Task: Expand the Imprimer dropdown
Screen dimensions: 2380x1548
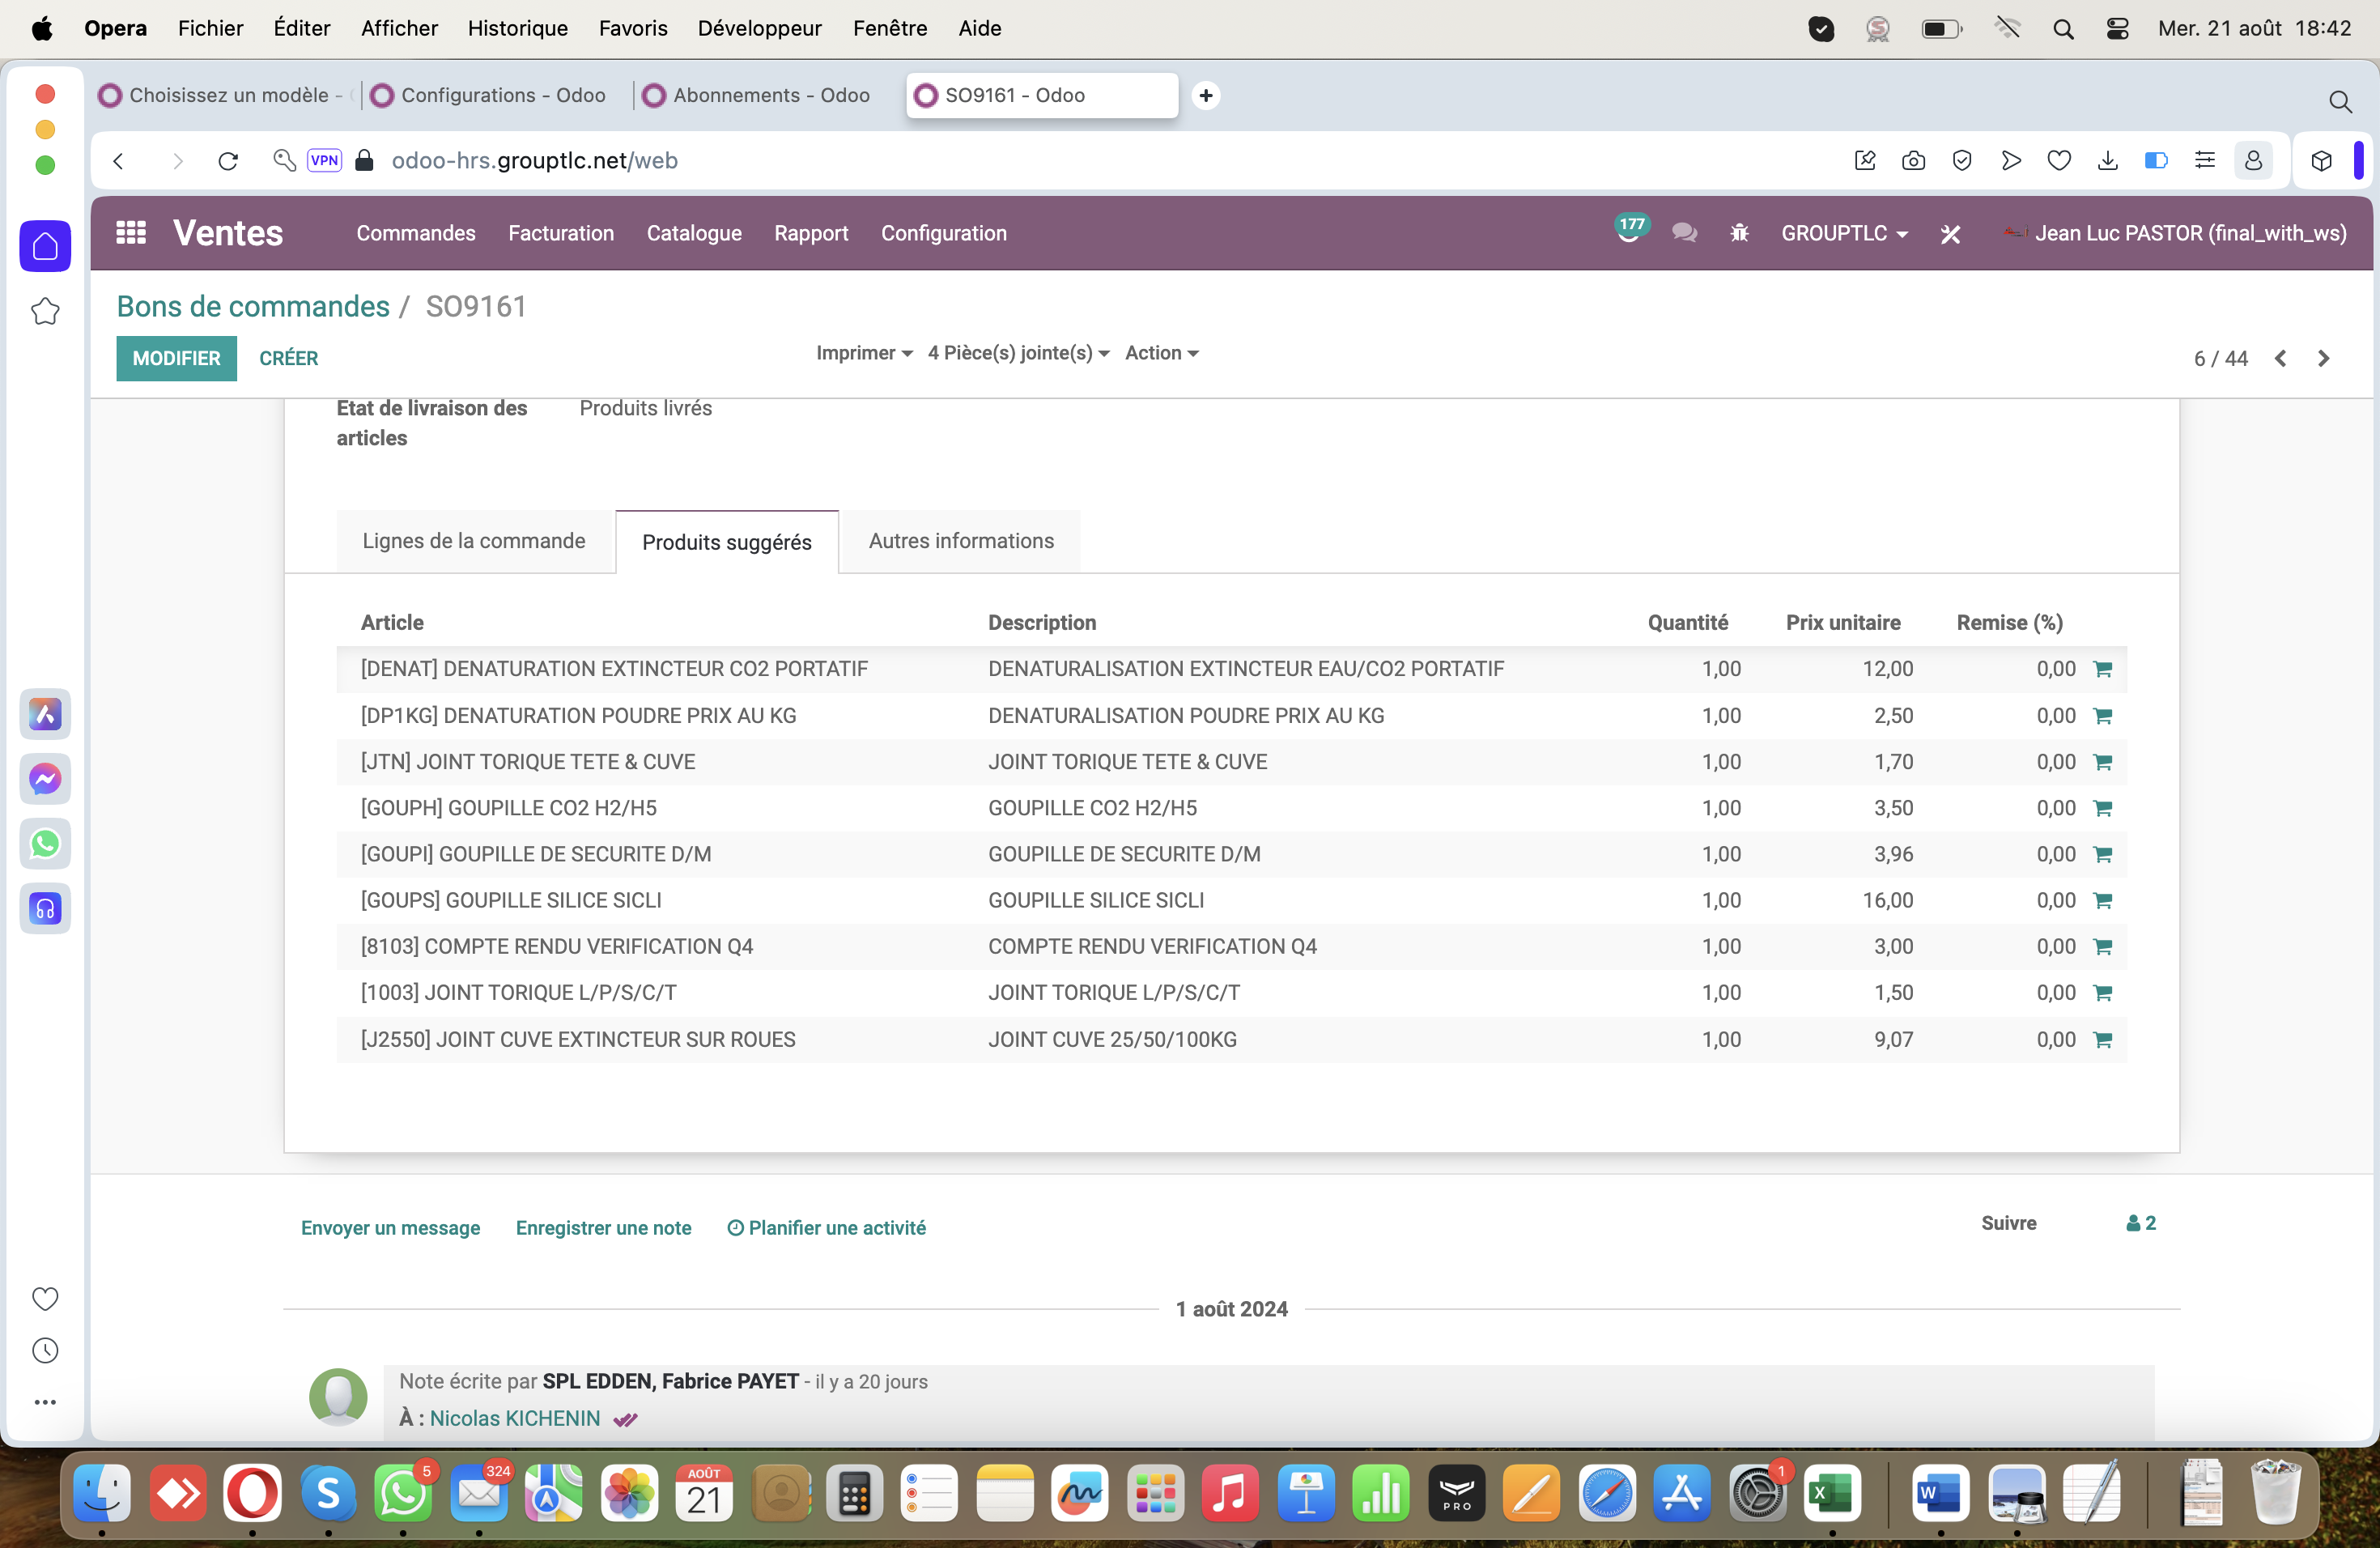Action: (863, 353)
